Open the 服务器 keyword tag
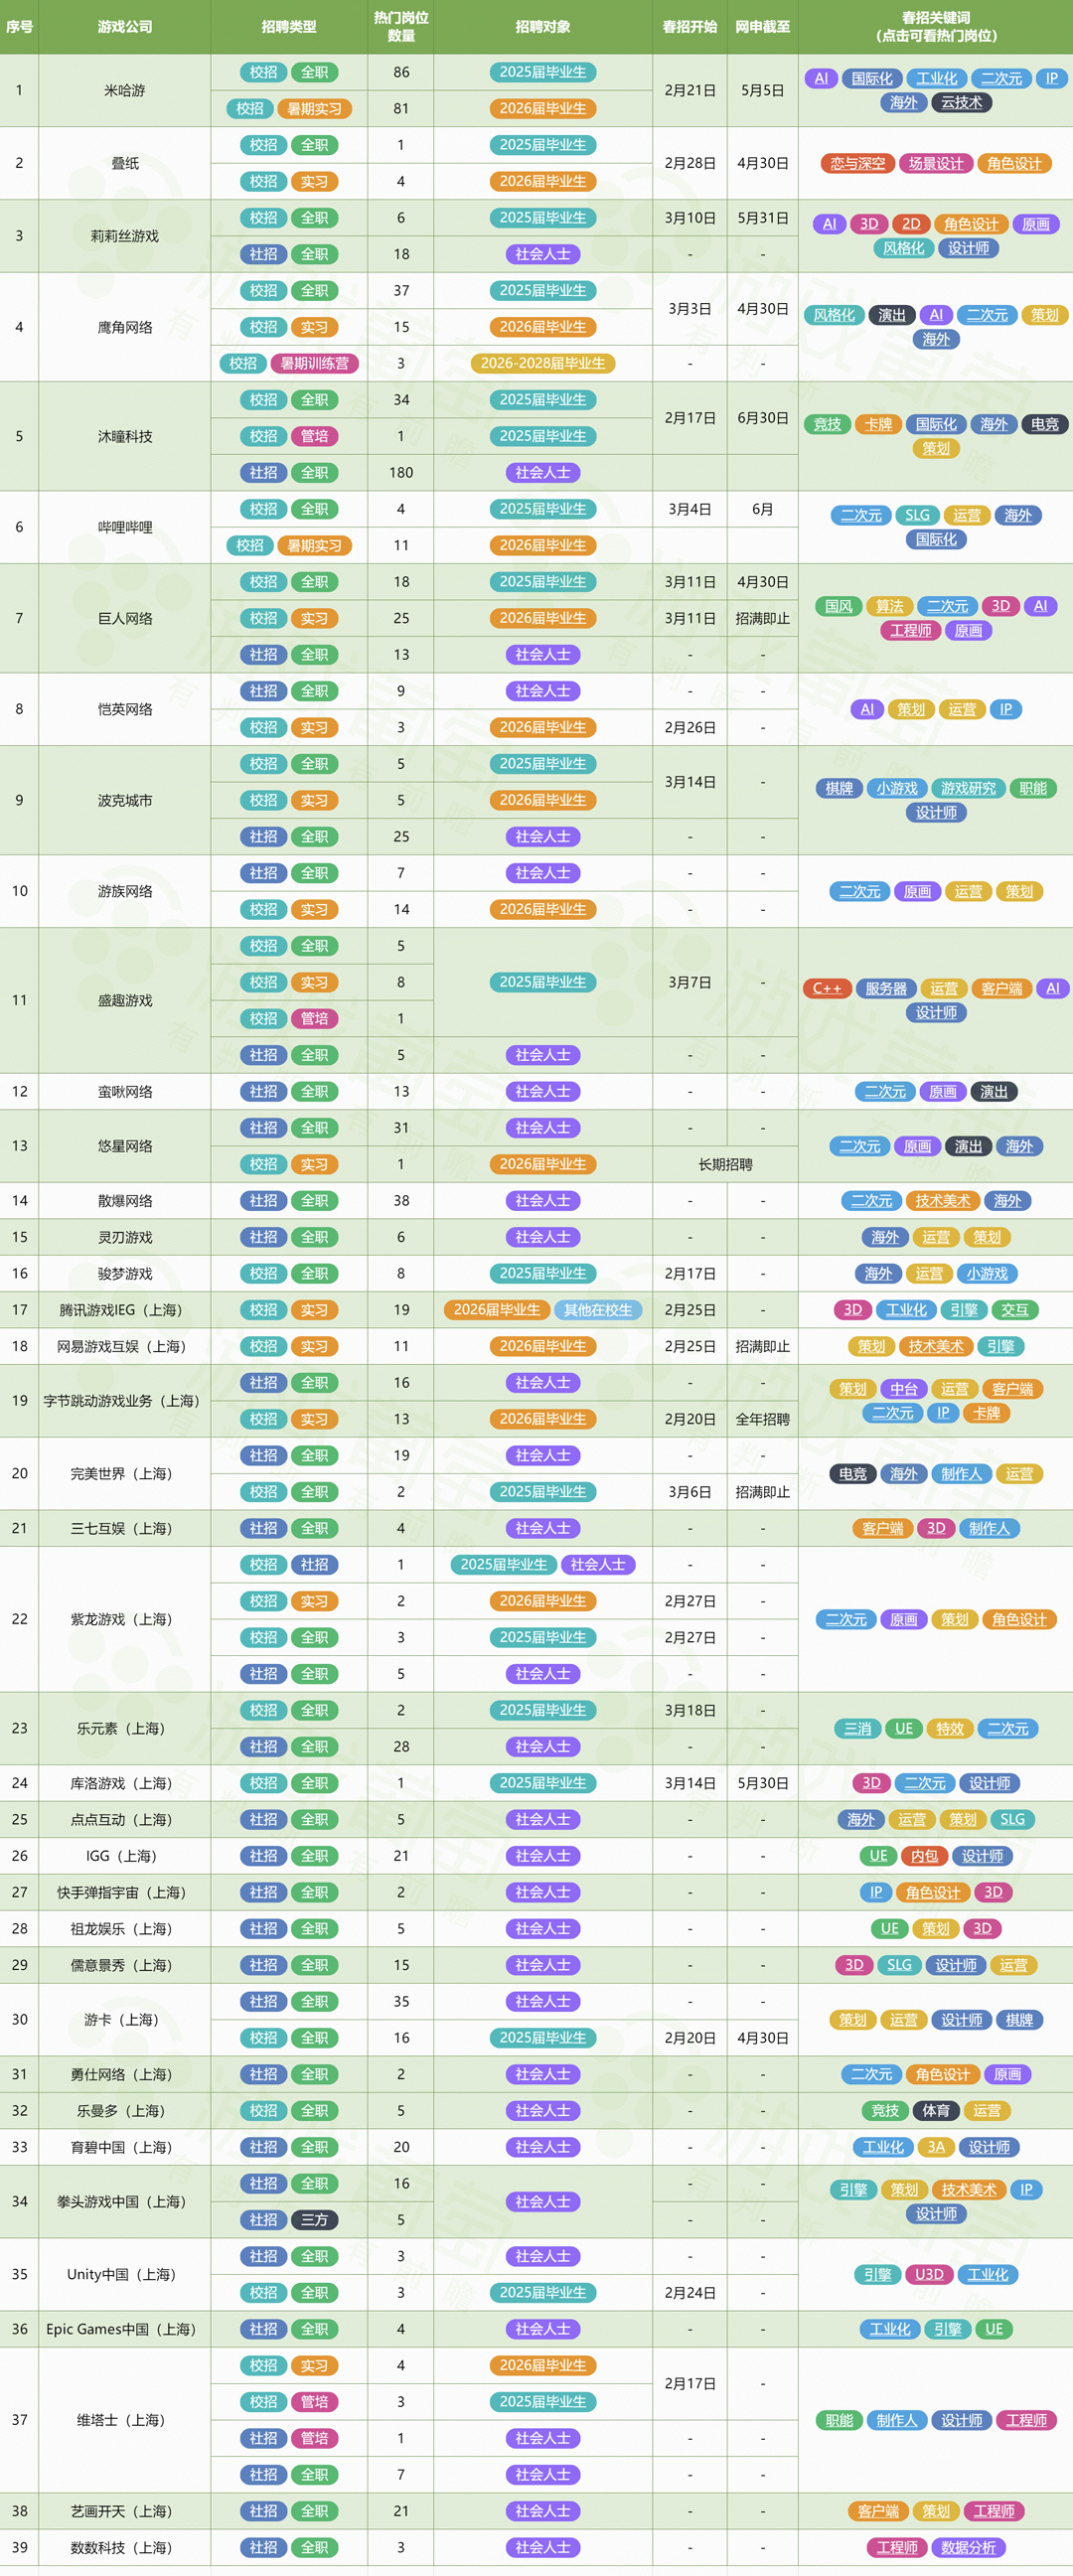The height and width of the screenshot is (2576, 1073). coord(886,988)
